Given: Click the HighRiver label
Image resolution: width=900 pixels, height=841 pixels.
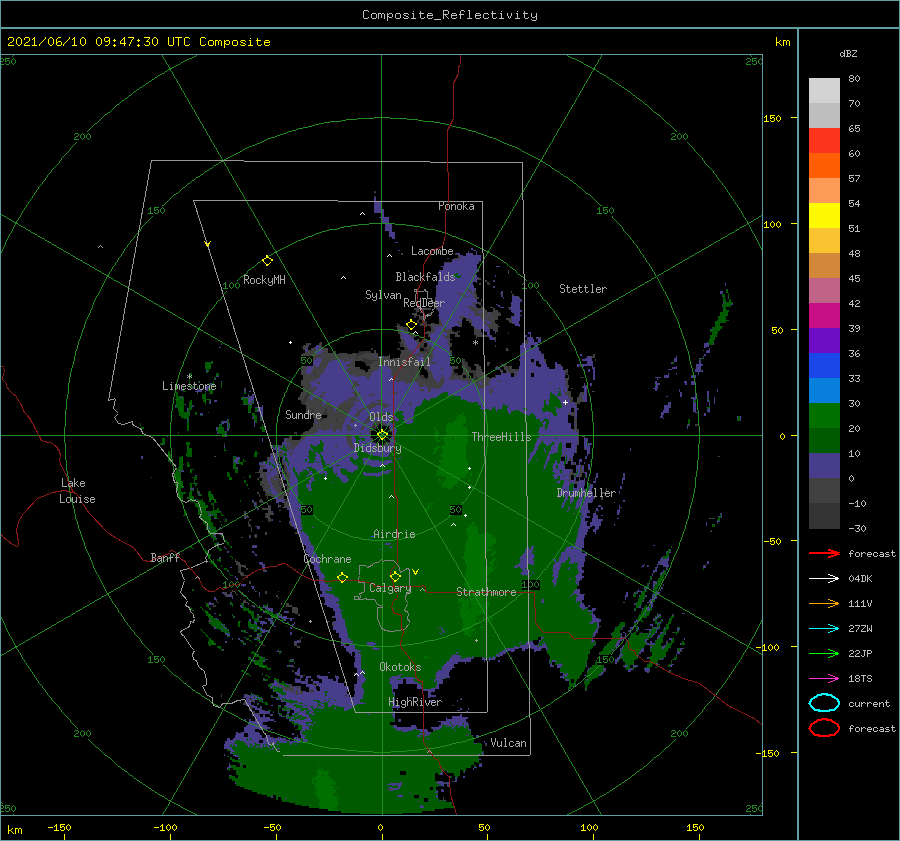Looking at the screenshot, I should coord(415,702).
